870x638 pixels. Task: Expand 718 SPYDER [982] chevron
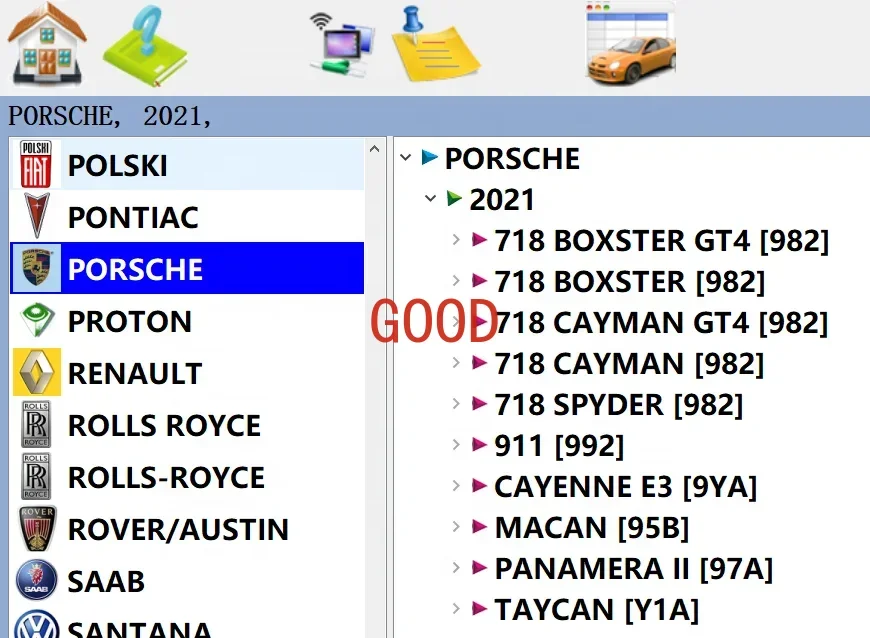[x=456, y=404]
